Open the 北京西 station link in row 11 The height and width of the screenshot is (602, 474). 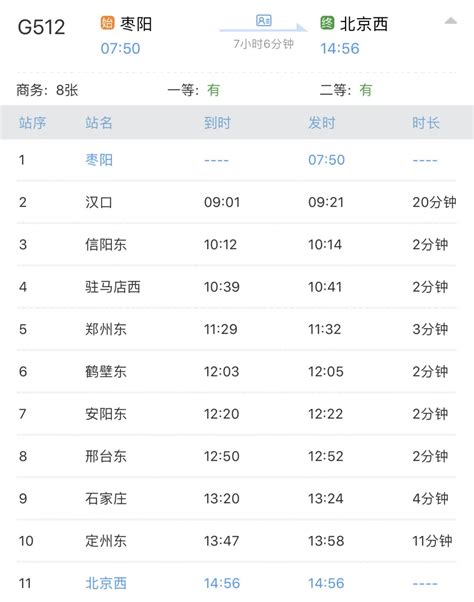click(x=106, y=583)
